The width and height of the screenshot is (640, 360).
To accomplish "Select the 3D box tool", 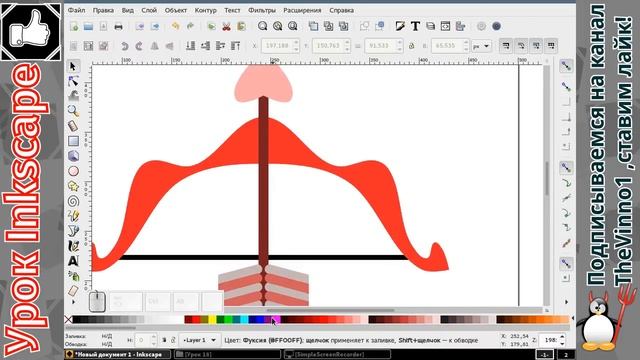I will click(x=73, y=156).
